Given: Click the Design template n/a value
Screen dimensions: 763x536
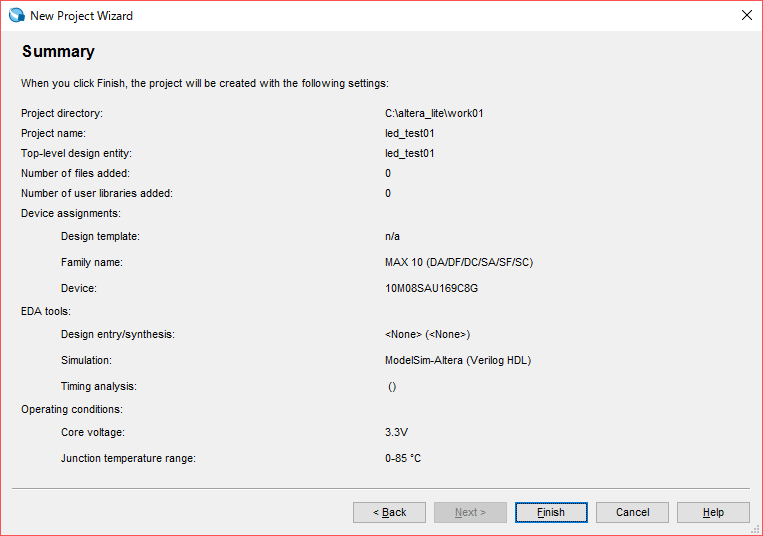Looking at the screenshot, I should pyautogui.click(x=392, y=236).
